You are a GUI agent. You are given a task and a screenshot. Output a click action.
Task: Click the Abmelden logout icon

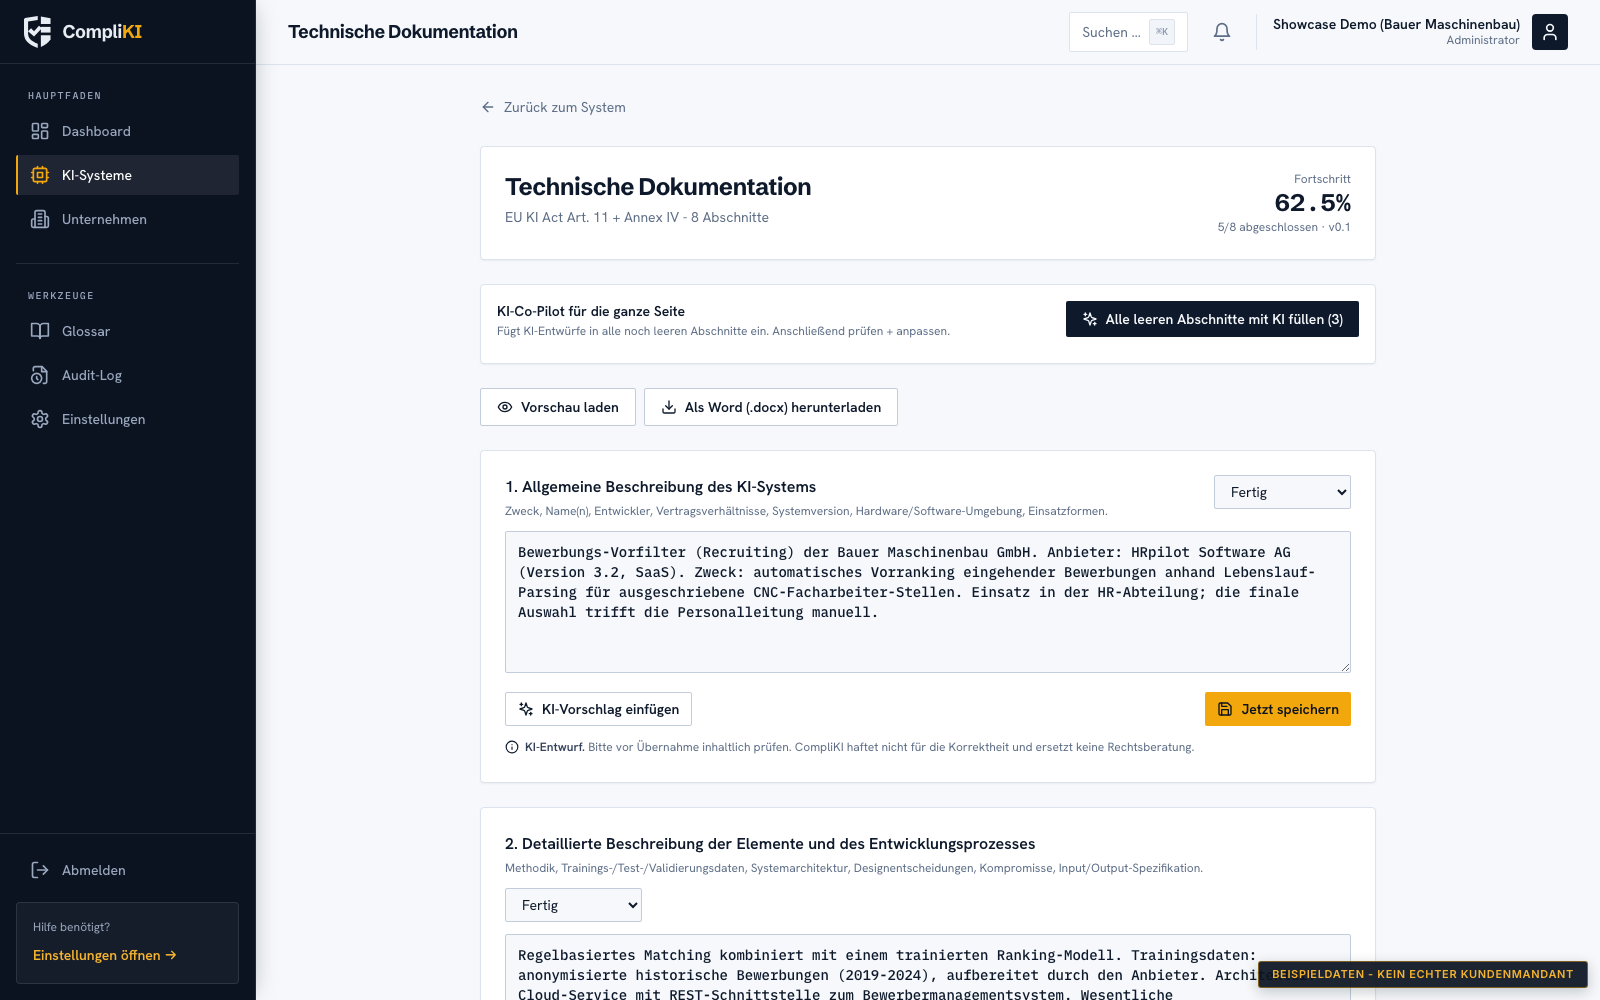click(x=40, y=870)
